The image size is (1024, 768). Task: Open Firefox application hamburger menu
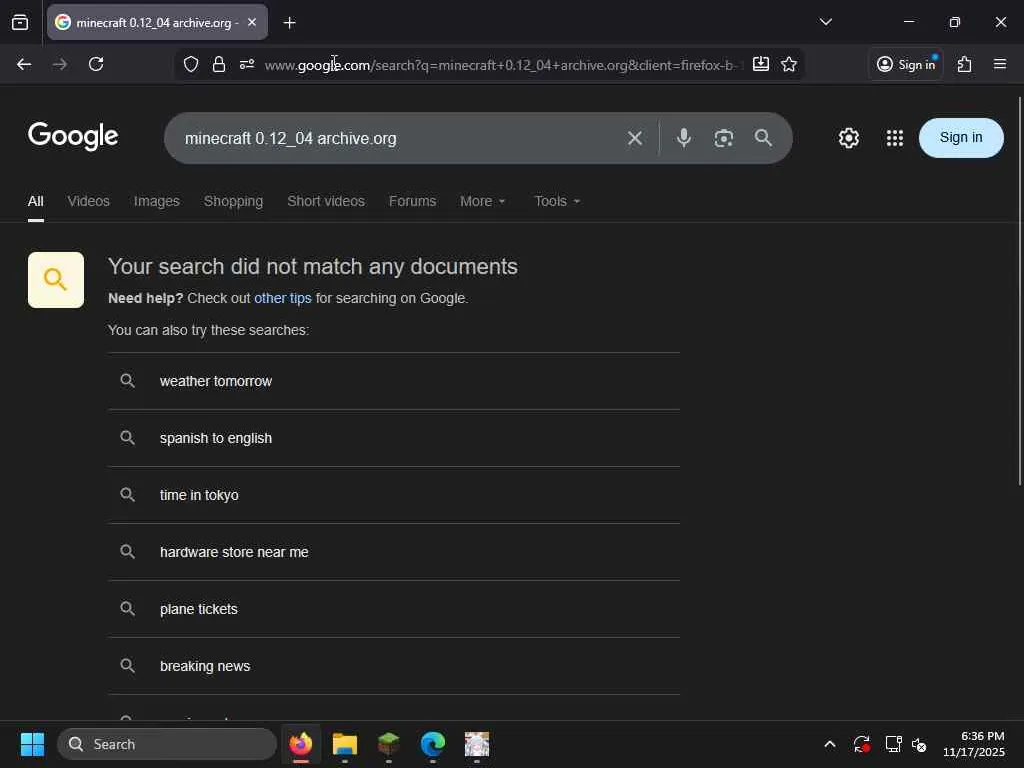[x=1000, y=64]
